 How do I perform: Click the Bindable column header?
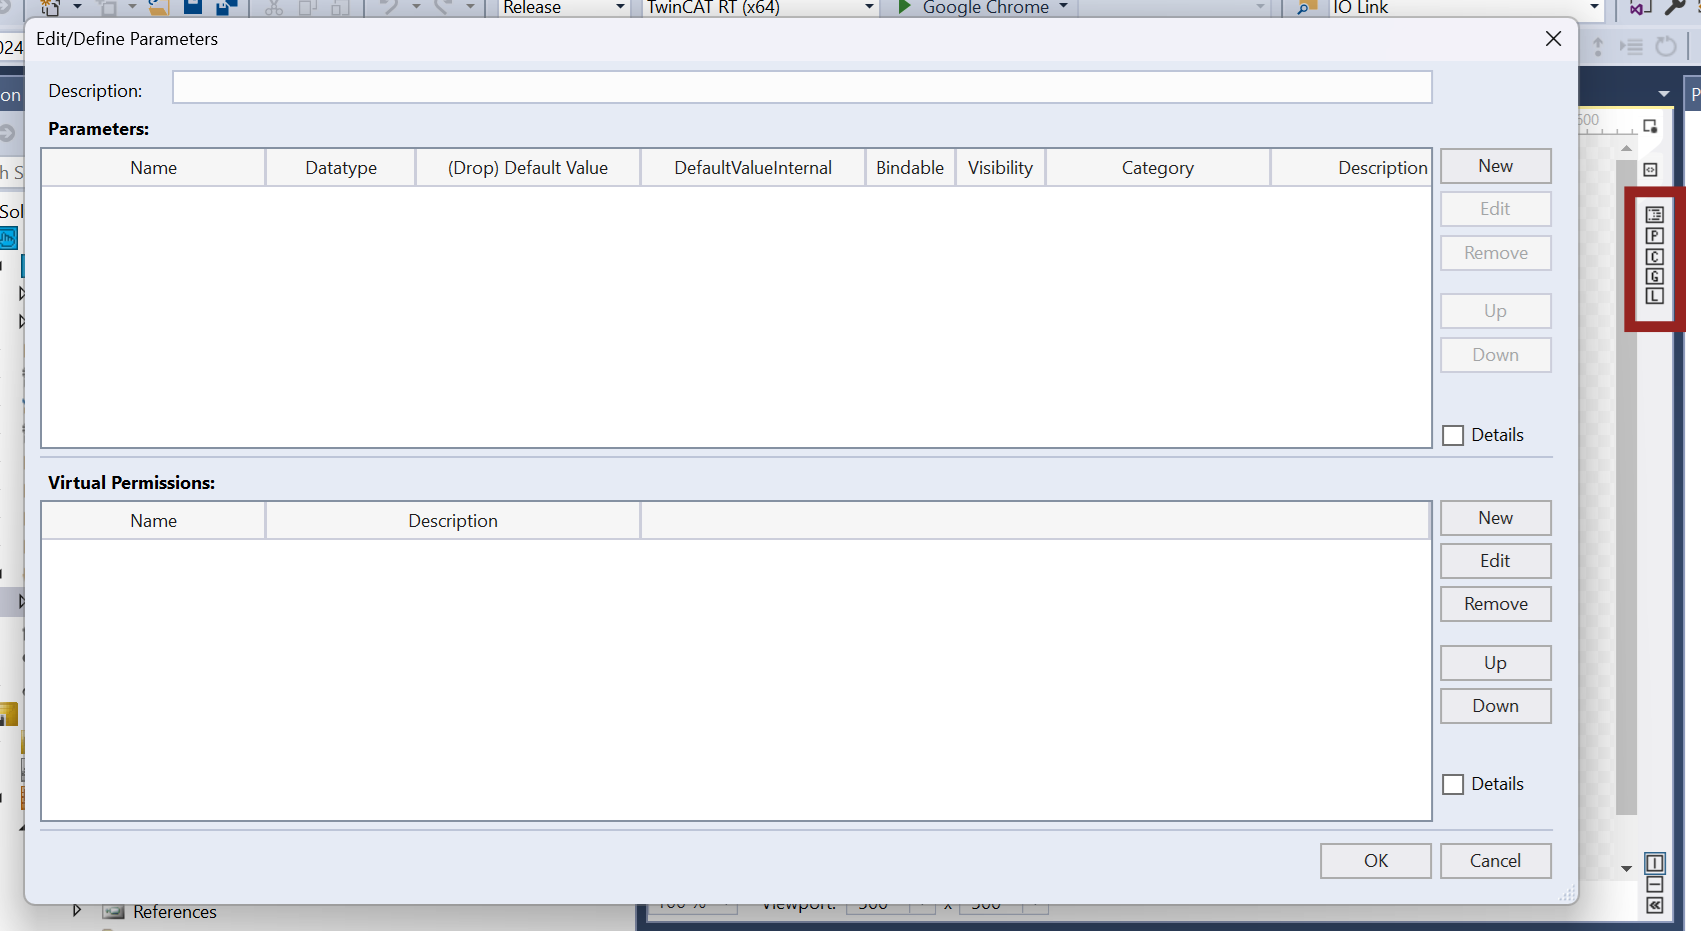910,168
